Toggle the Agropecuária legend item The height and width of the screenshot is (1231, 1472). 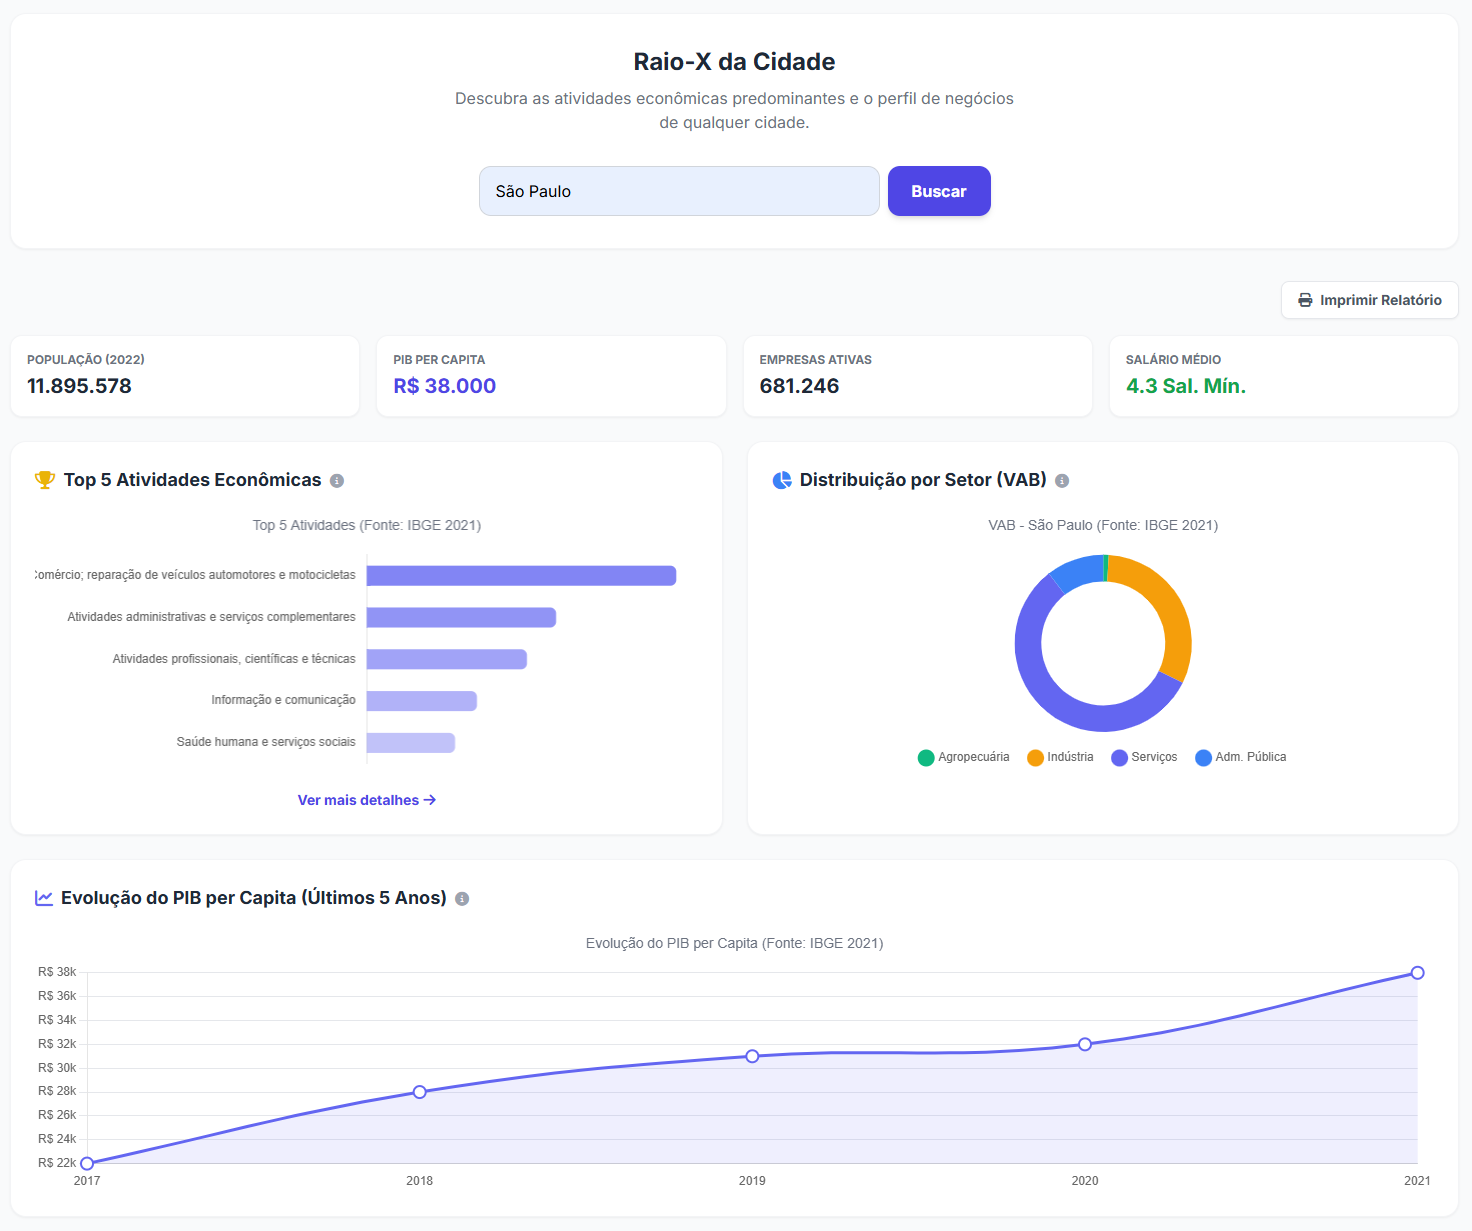(x=964, y=757)
